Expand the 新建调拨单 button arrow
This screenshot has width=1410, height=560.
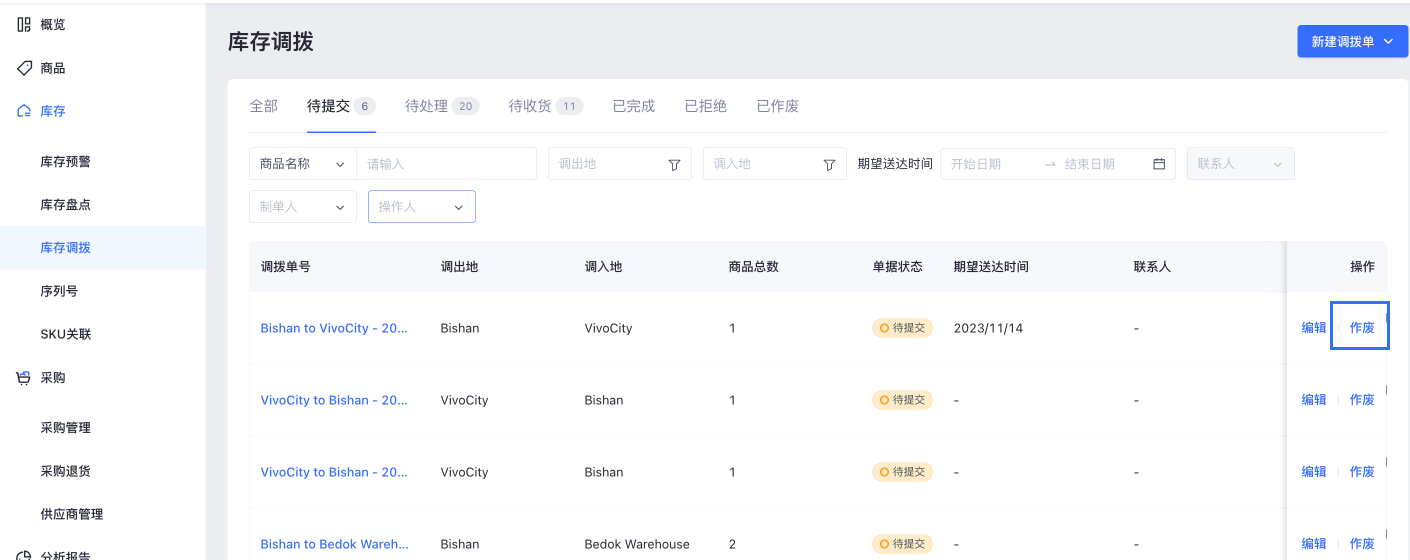(1389, 42)
